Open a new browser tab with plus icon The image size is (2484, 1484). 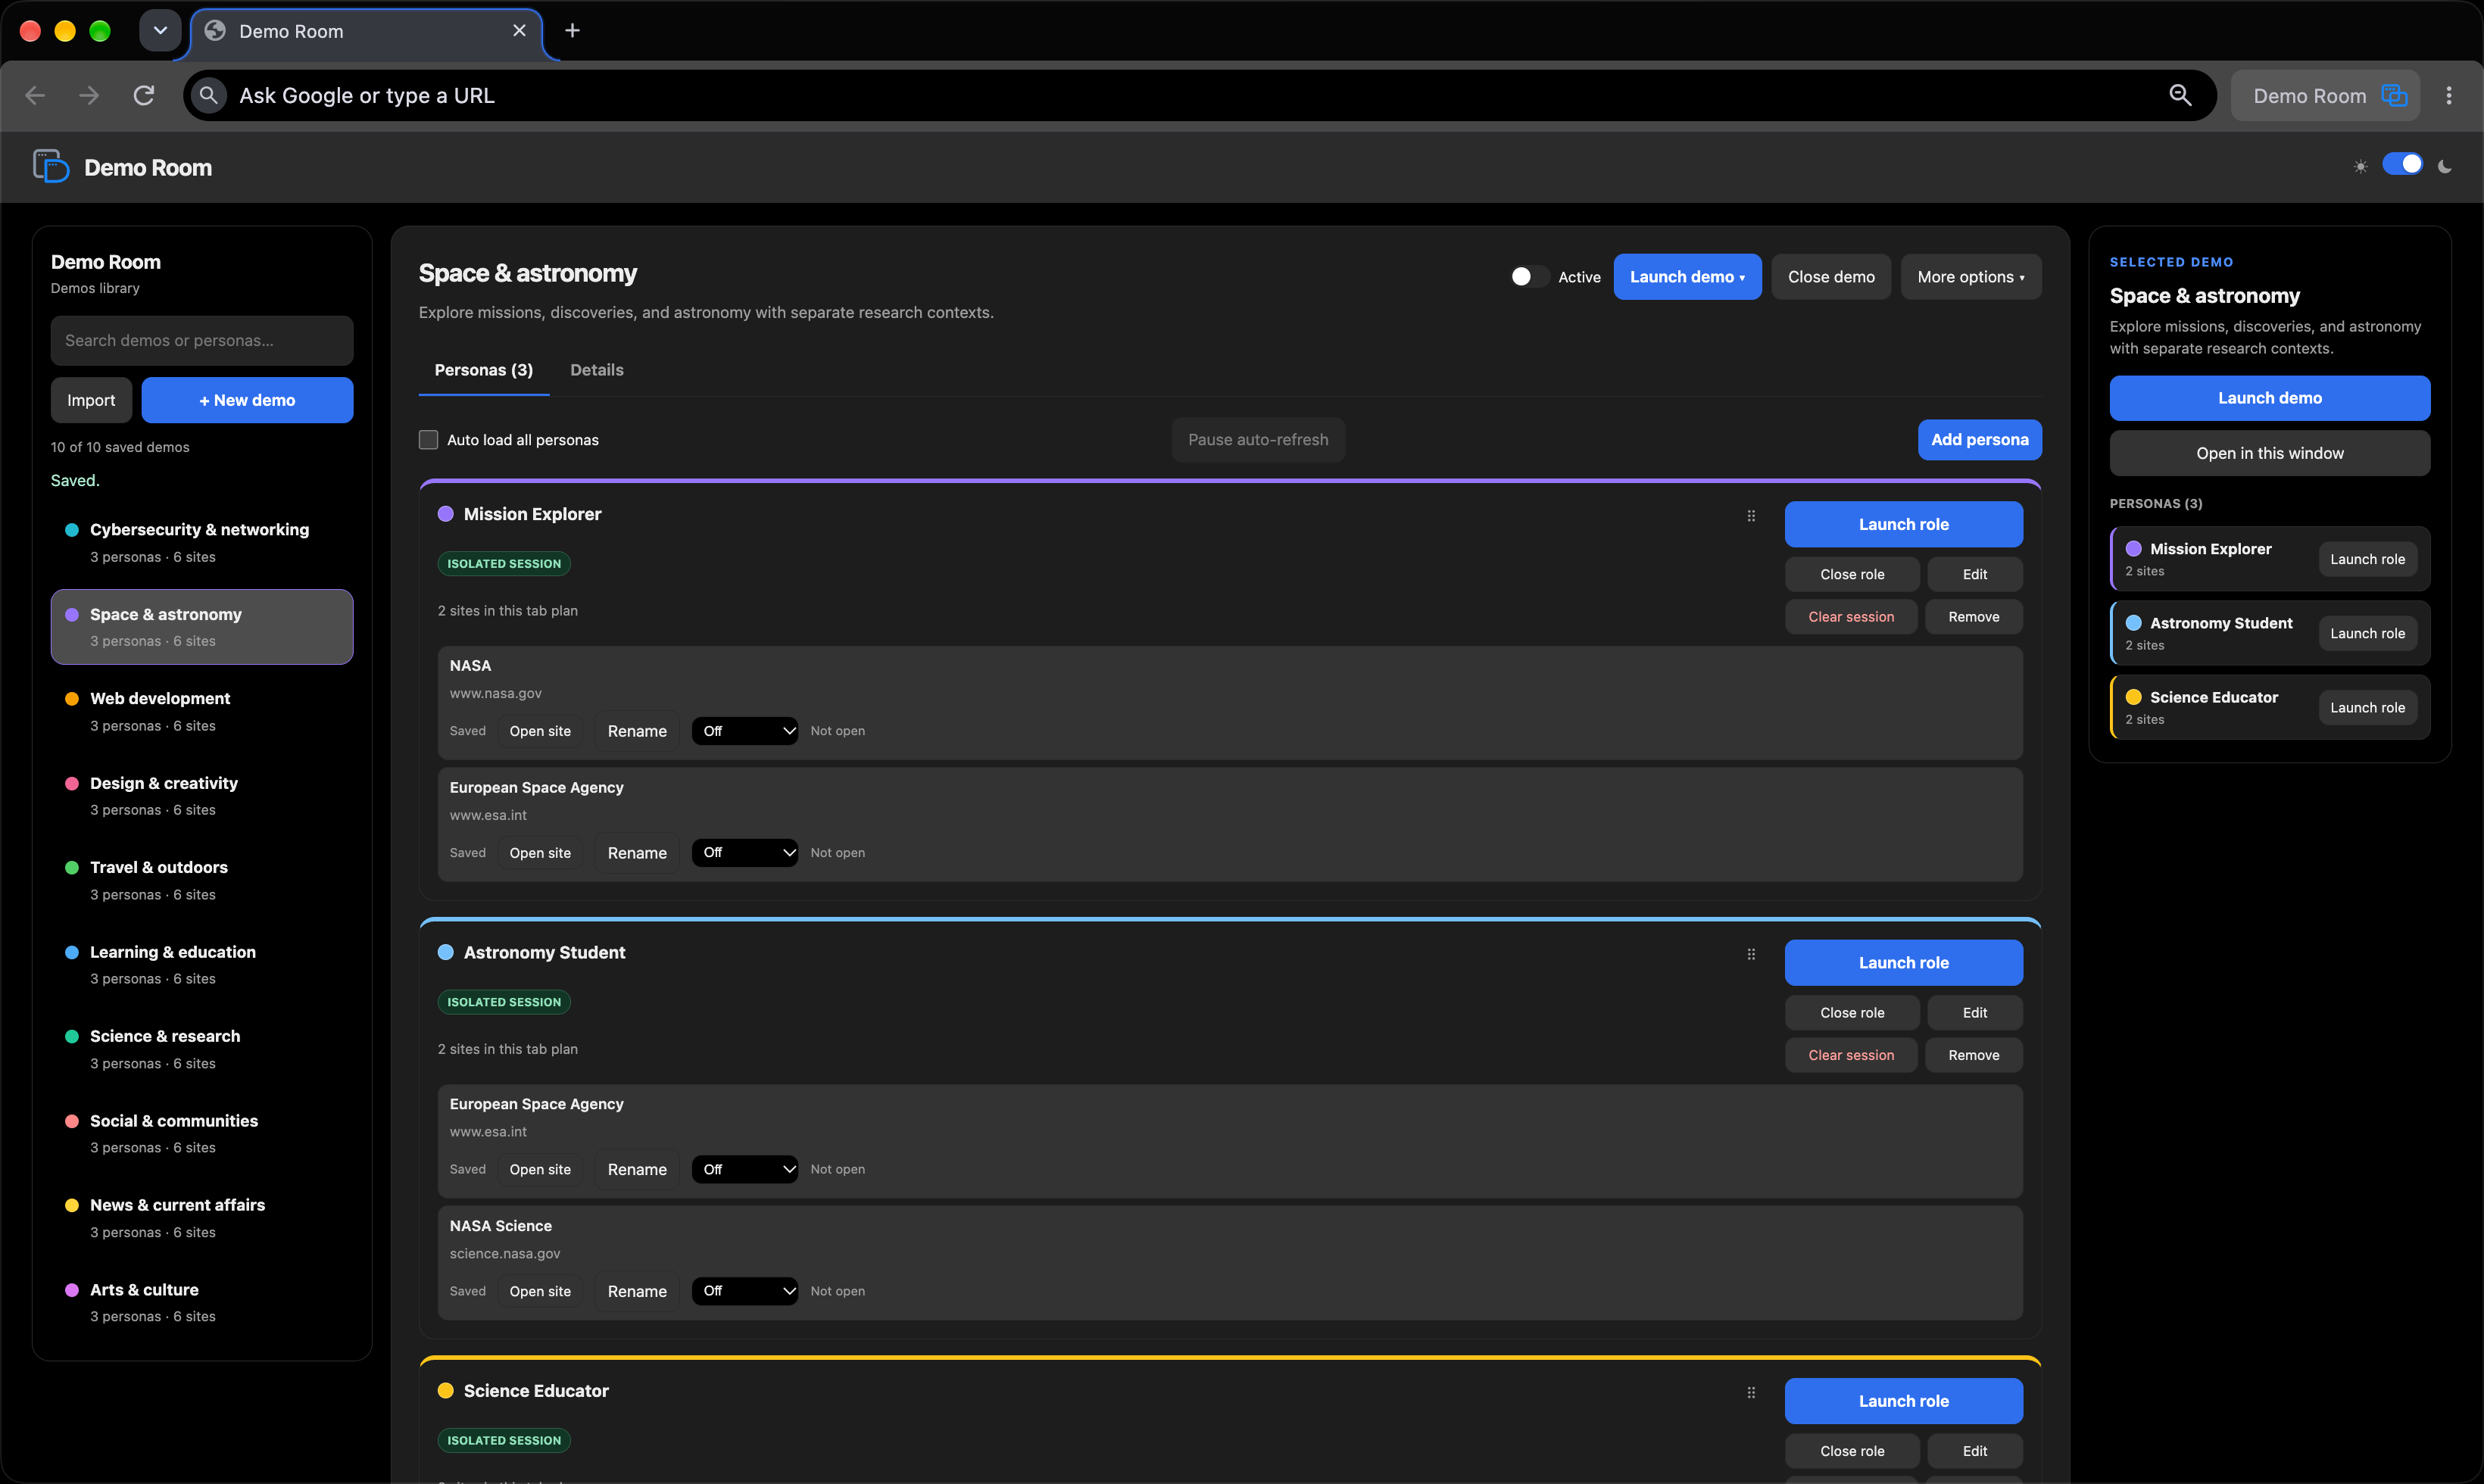[572, 30]
